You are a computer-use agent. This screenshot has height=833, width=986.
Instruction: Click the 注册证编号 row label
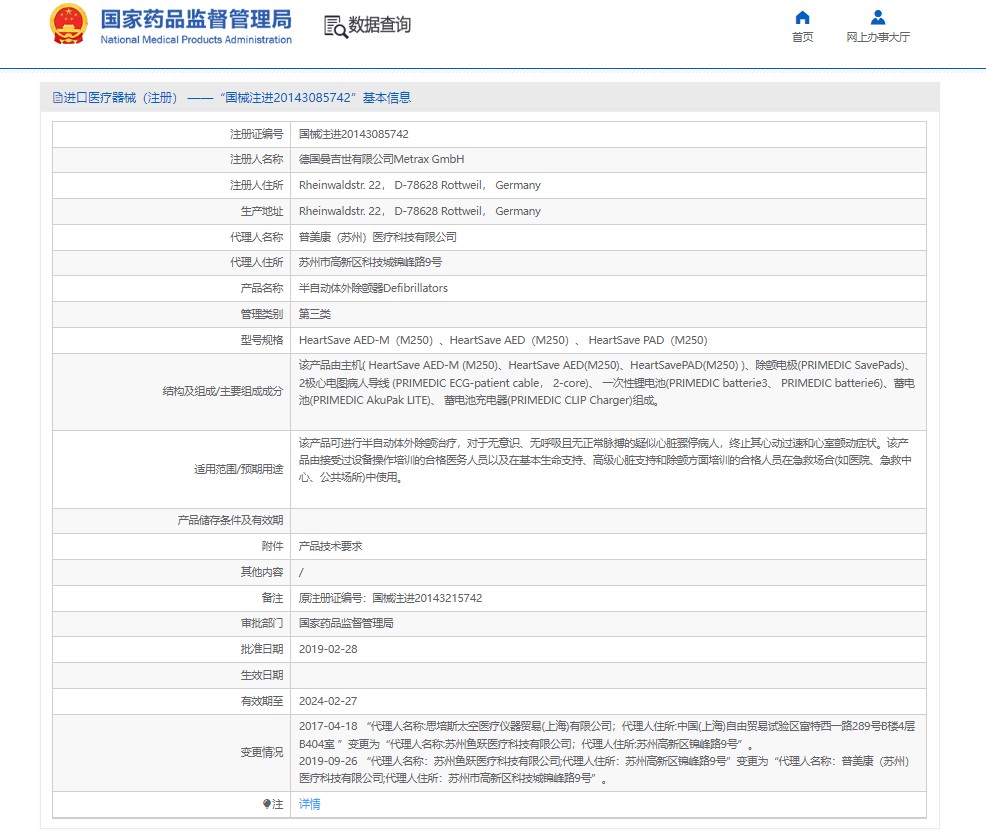click(257, 134)
